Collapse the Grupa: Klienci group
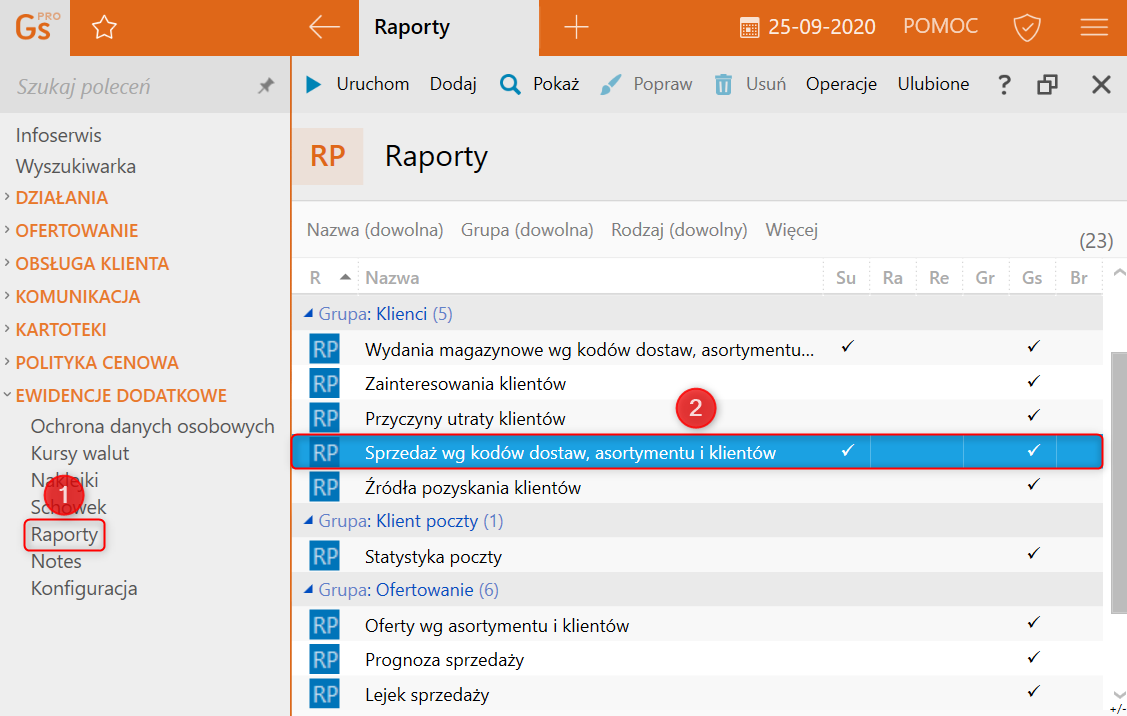 click(309, 314)
